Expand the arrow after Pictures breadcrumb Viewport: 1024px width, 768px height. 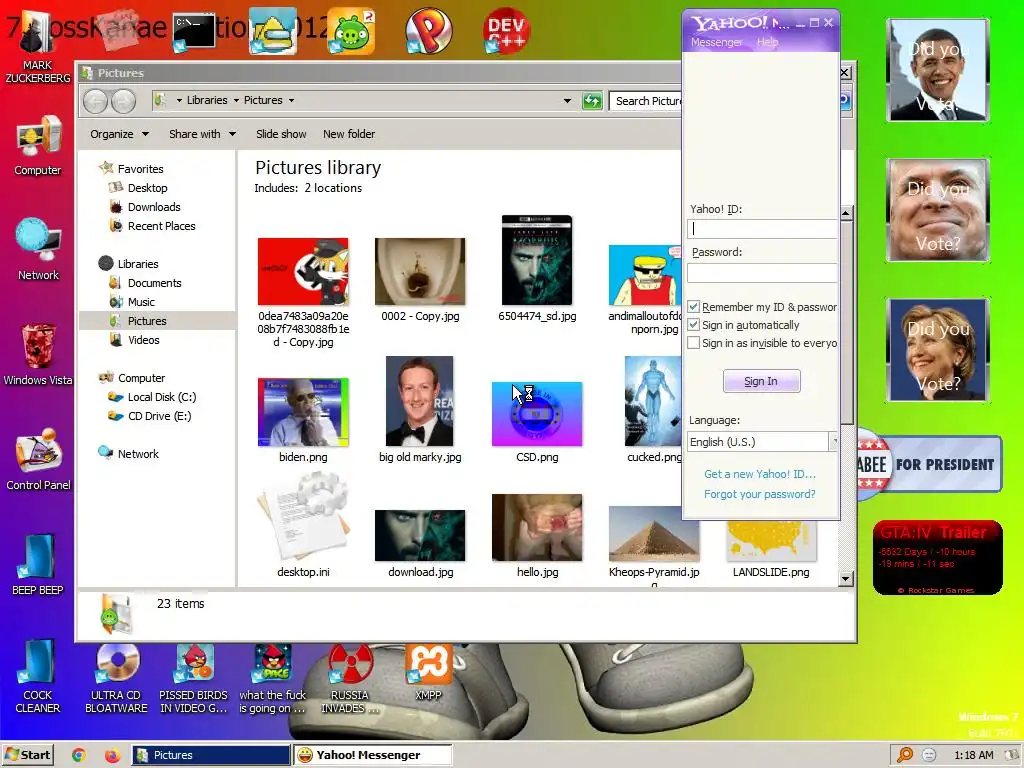[291, 101]
